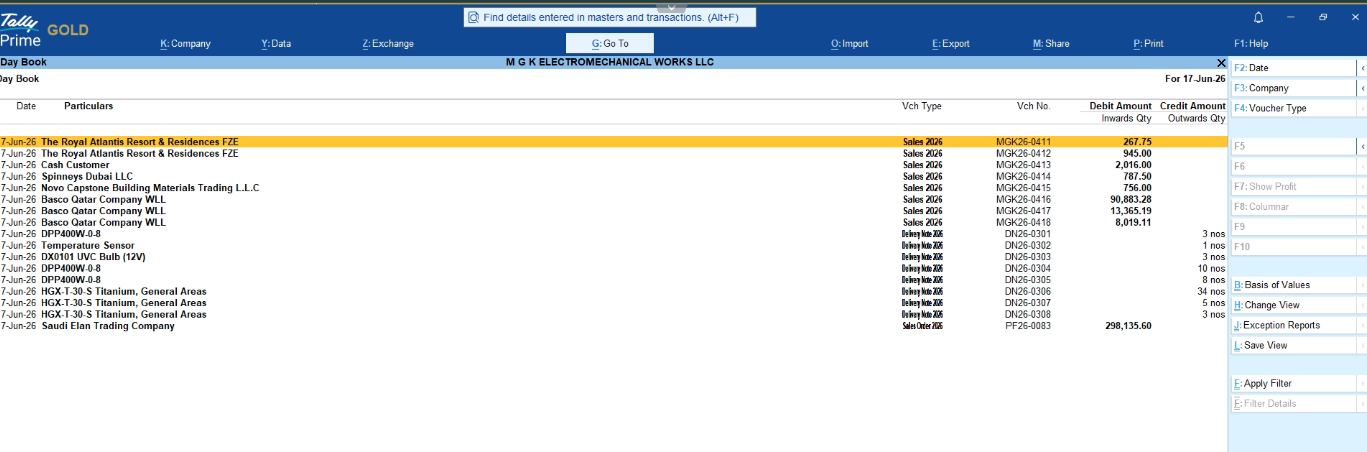Image resolution: width=1367 pixels, height=452 pixels.
Task: Select the Spinneys Dubai LLC row
Action: pos(613,177)
